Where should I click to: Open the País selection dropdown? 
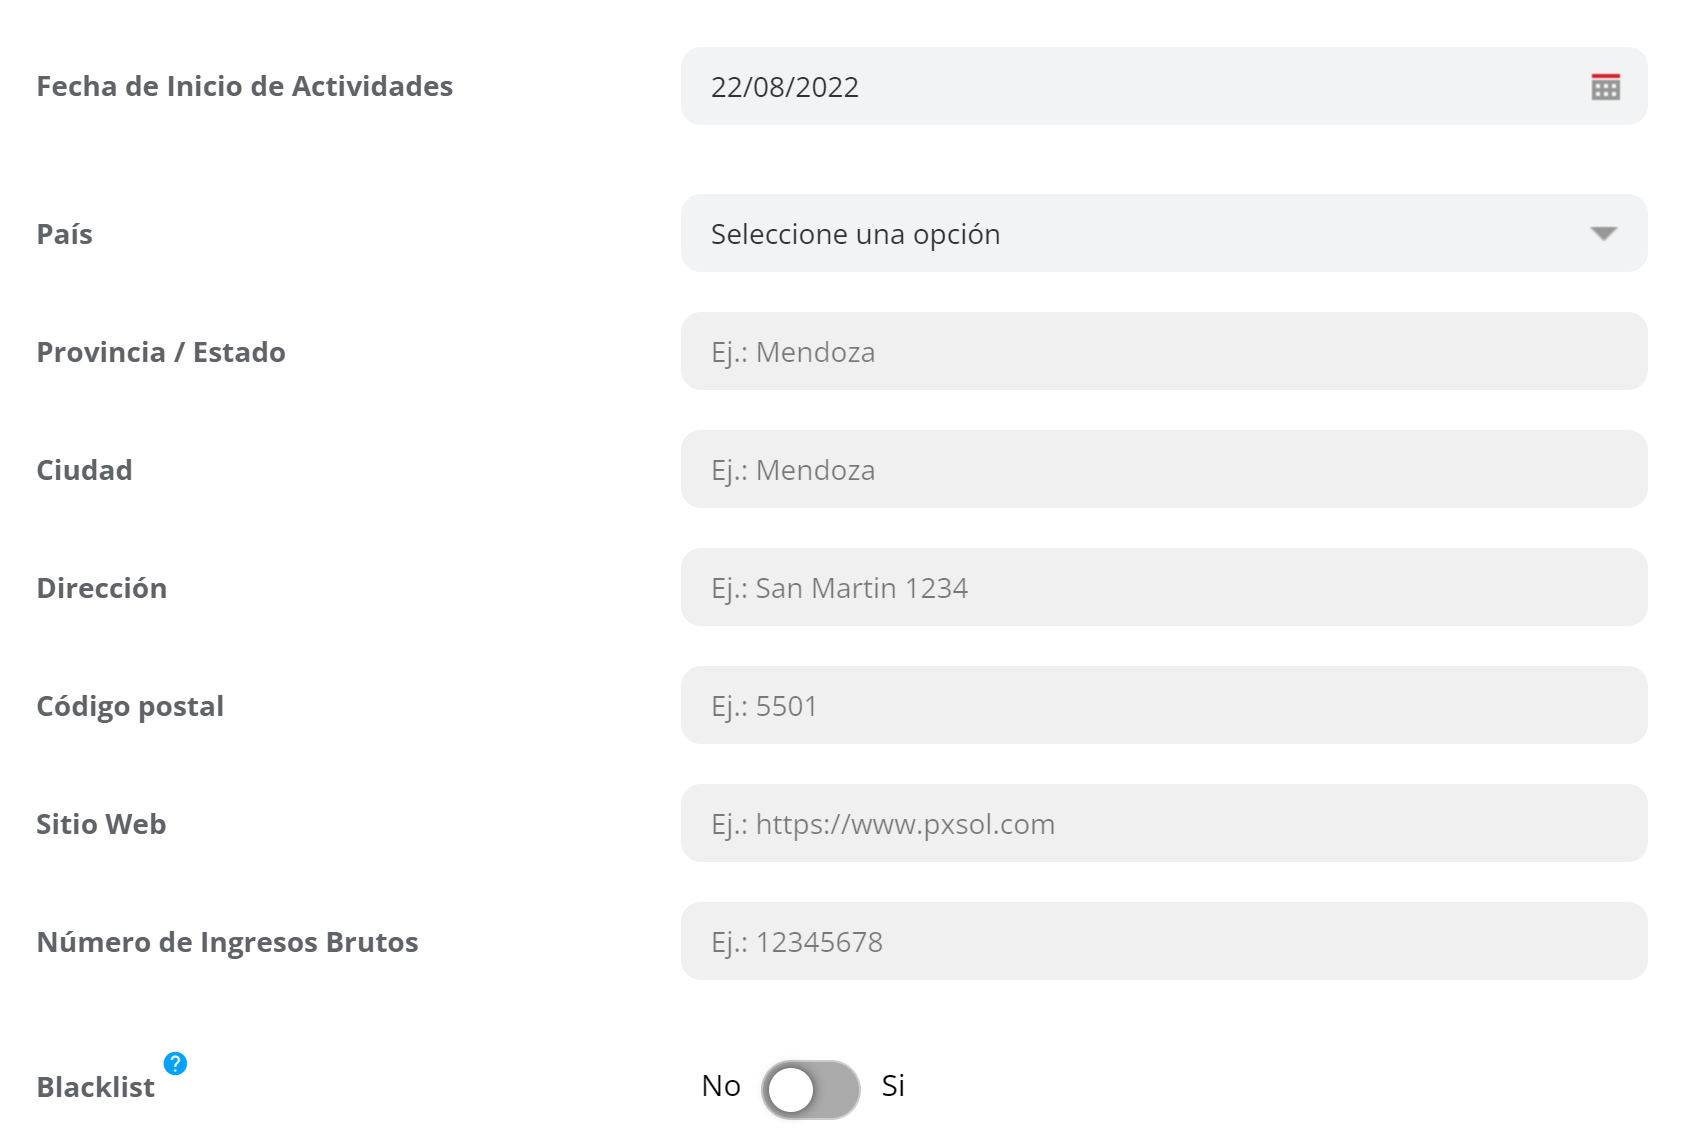pyautogui.click(x=1163, y=234)
